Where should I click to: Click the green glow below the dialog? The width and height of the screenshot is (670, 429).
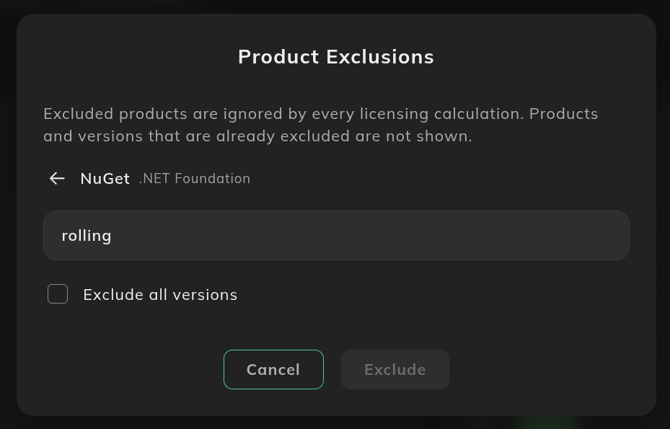[x=547, y=423]
